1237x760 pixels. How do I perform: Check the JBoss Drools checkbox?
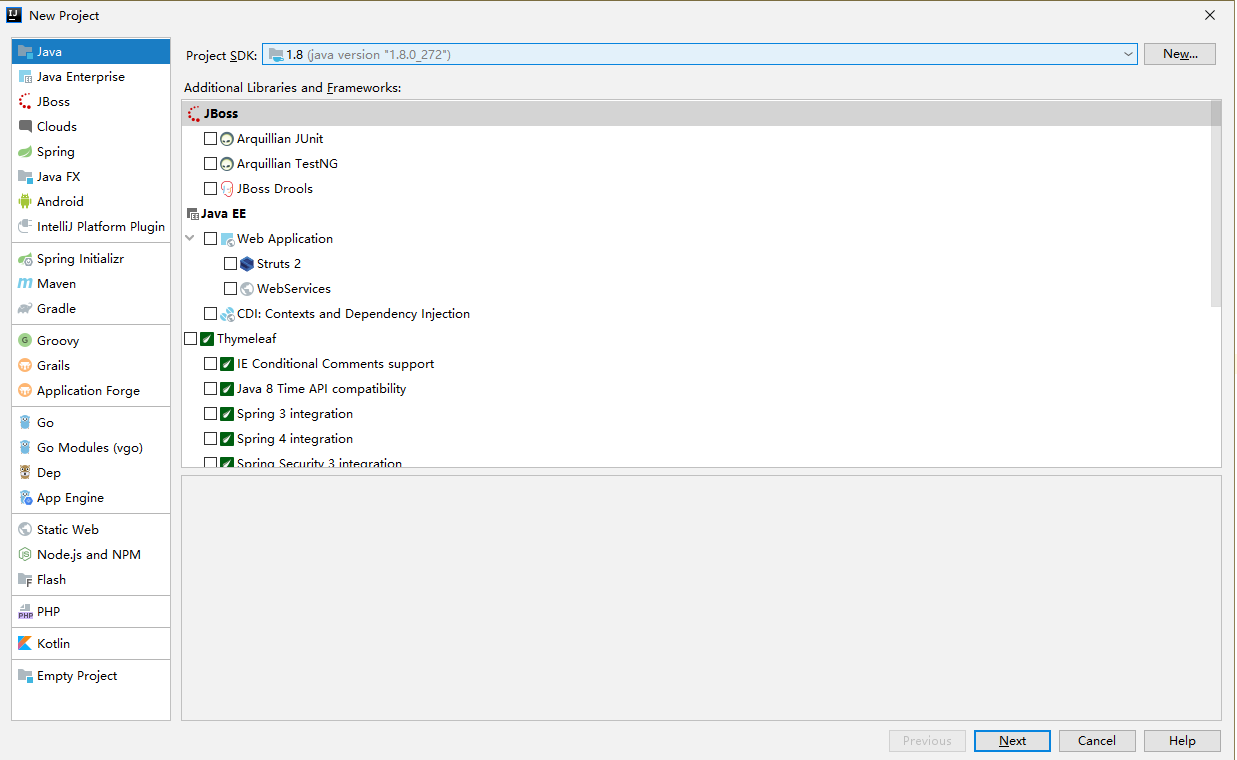[x=210, y=189]
